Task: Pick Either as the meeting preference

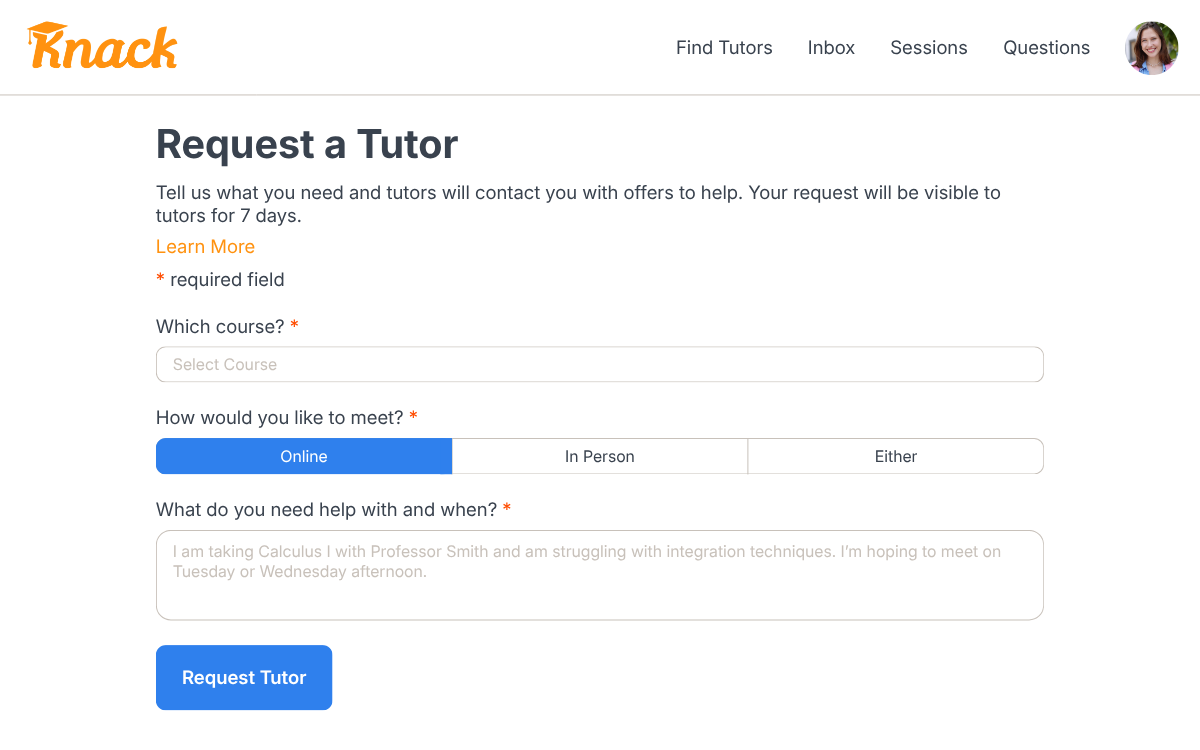Action: [x=896, y=456]
